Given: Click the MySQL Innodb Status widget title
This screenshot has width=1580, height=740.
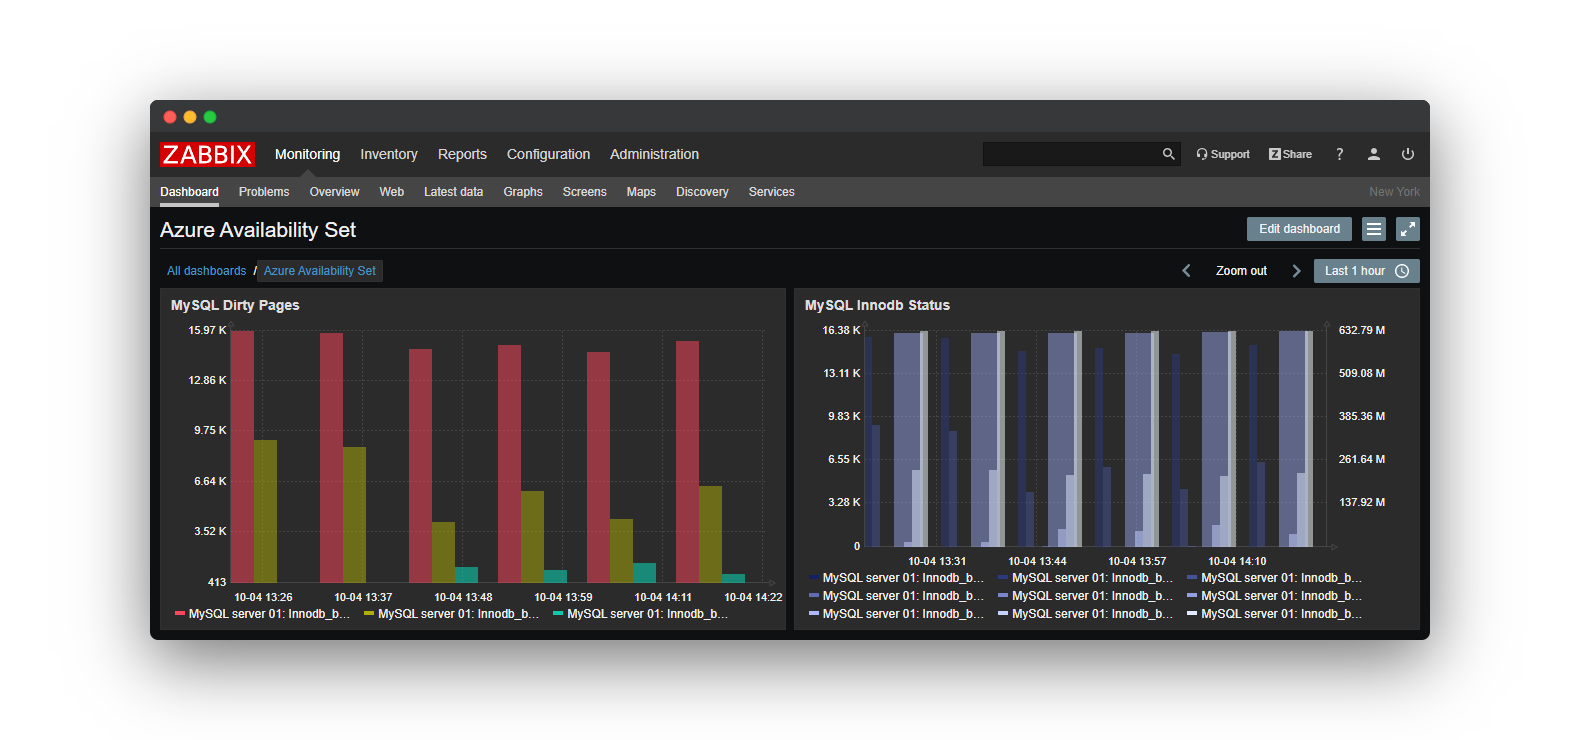Looking at the screenshot, I should [x=877, y=305].
